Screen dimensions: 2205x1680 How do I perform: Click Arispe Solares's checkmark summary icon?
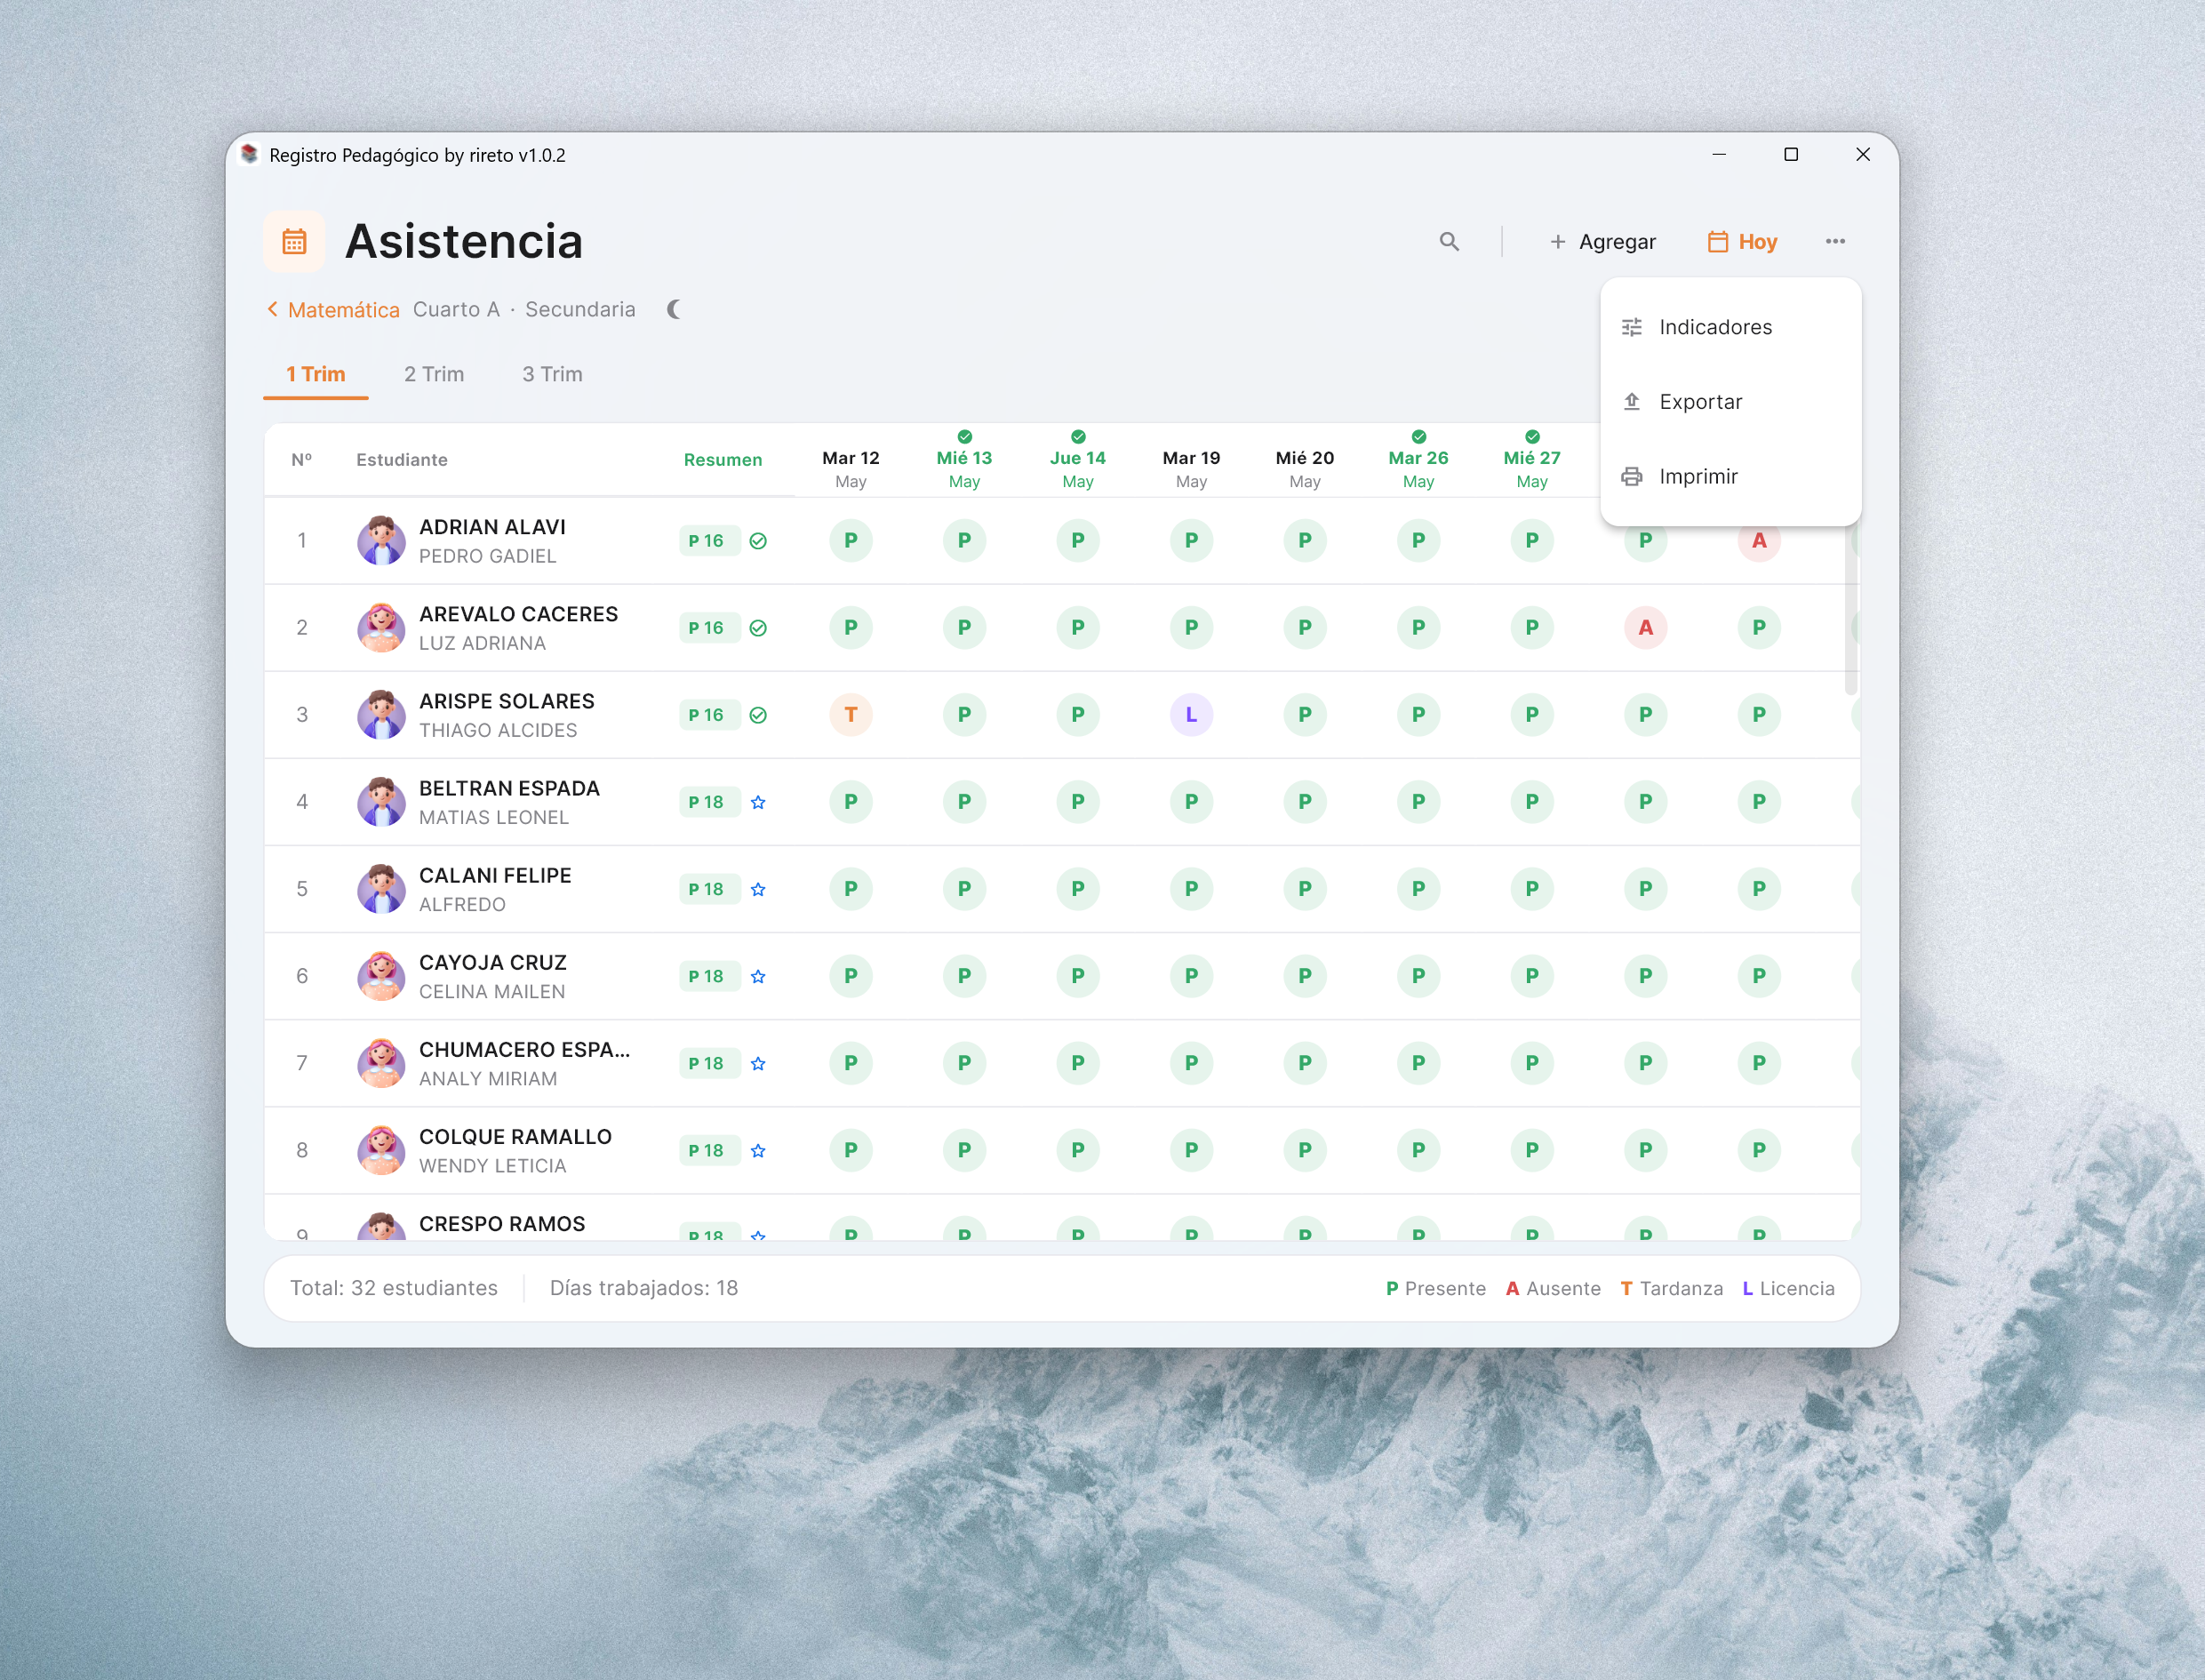758,715
